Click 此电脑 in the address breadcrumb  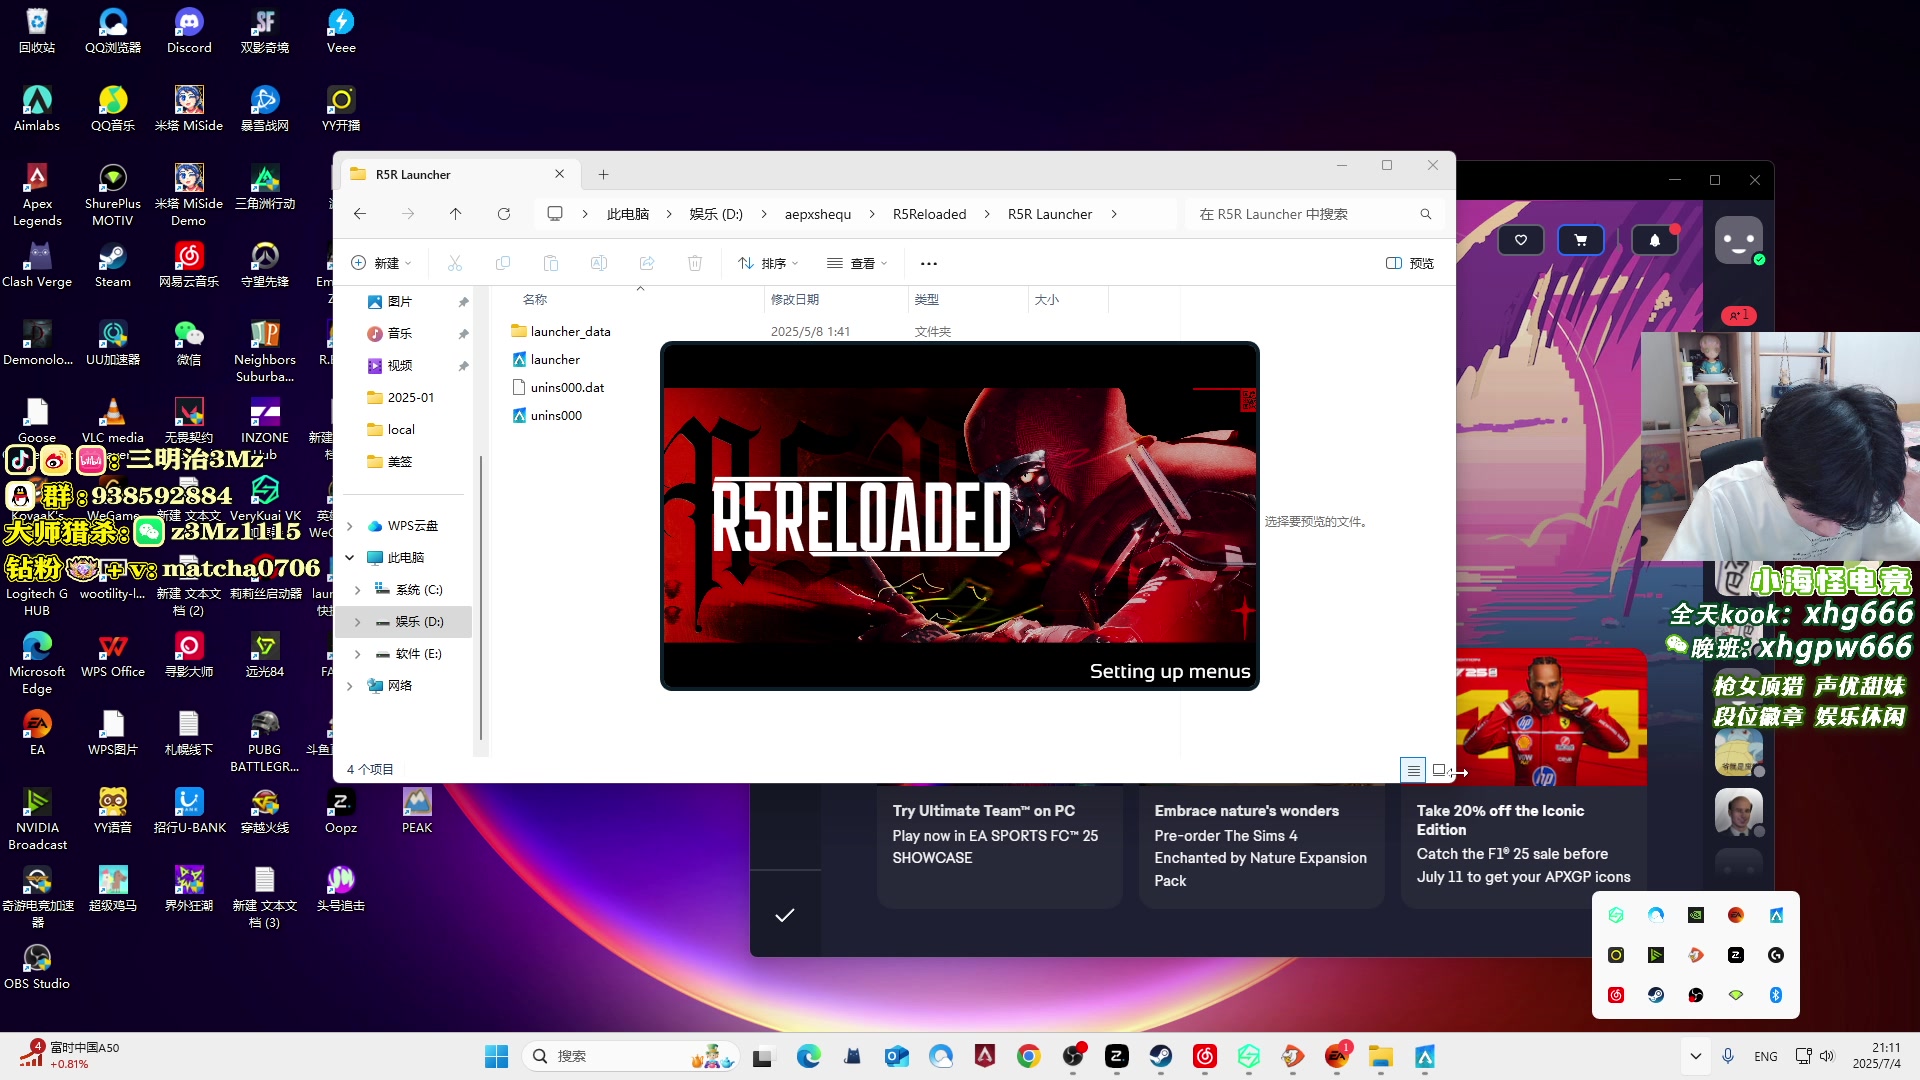point(628,214)
